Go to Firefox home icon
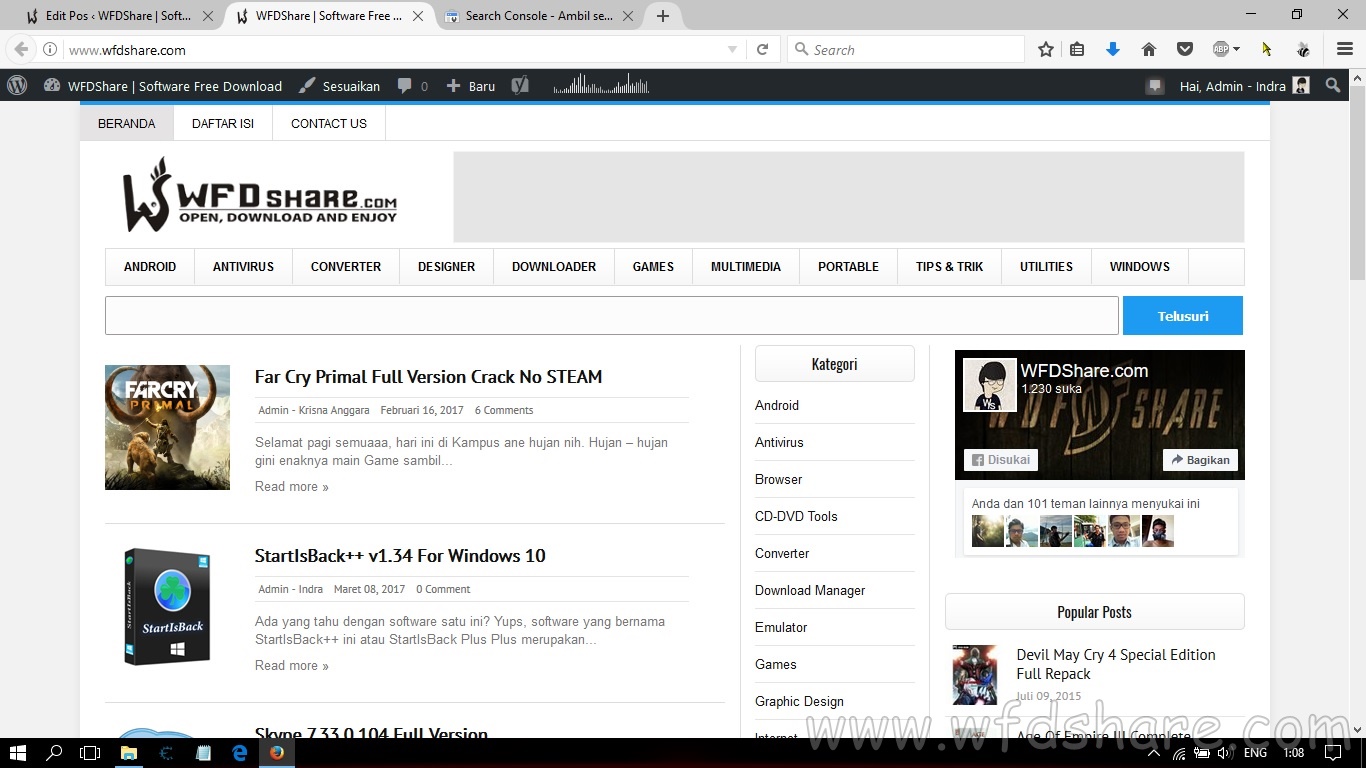Viewport: 1366px width, 768px height. coord(1148,49)
